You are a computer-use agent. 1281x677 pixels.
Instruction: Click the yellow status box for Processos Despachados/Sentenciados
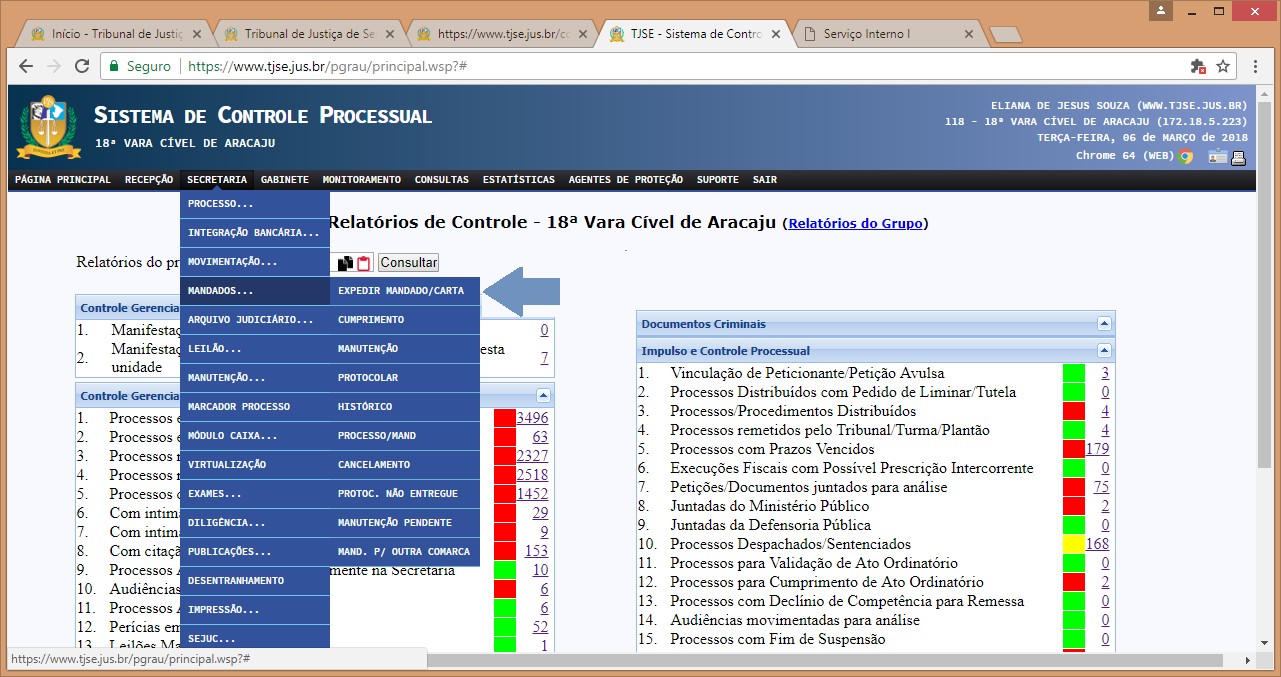tap(1073, 544)
